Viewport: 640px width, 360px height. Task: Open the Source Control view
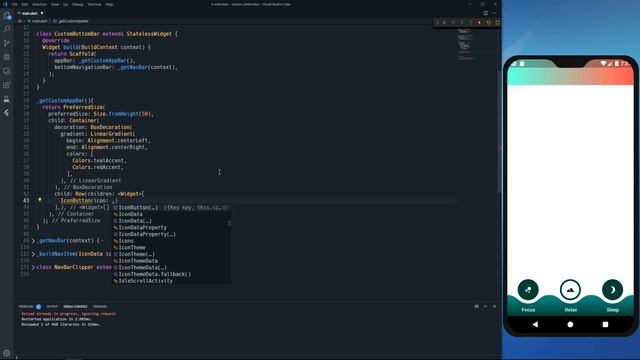(x=7, y=43)
